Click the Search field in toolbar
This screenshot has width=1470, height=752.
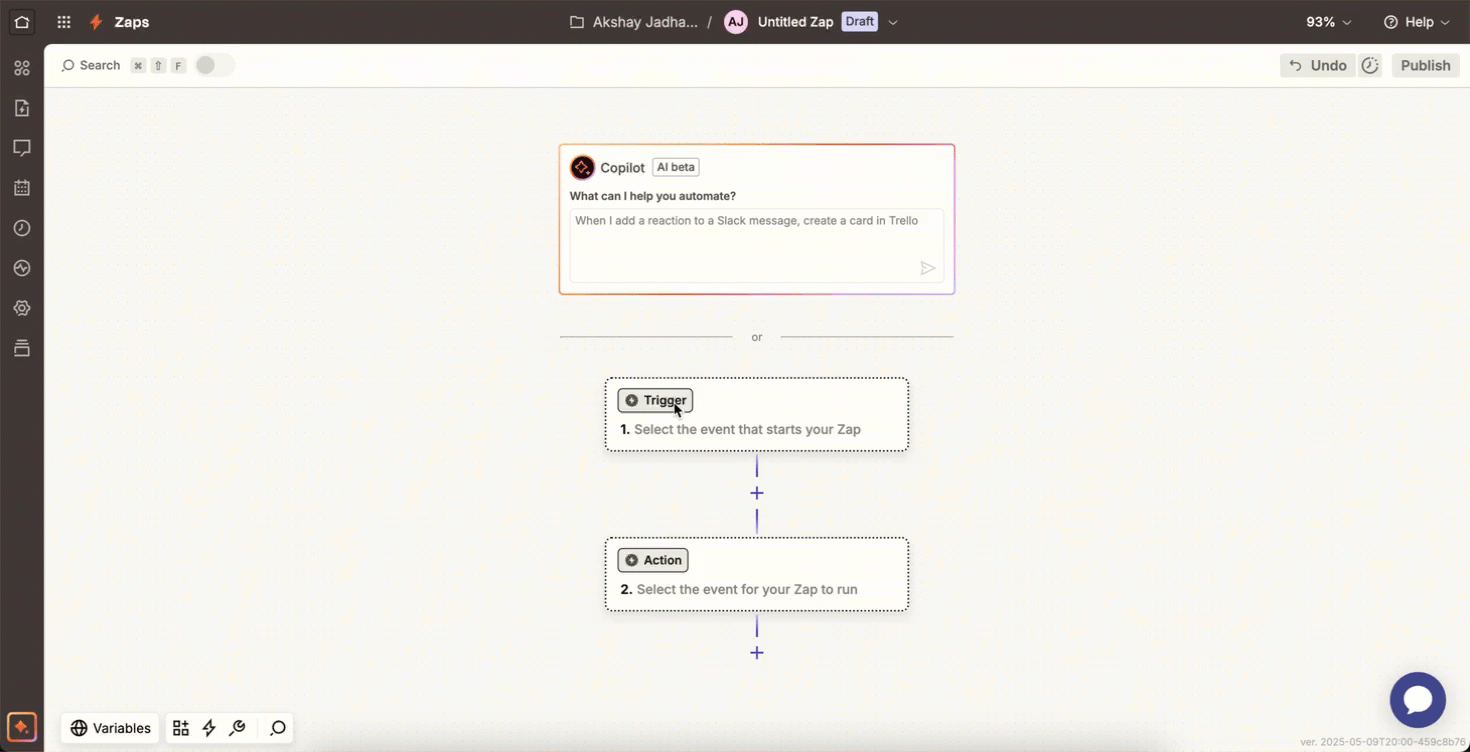(99, 65)
